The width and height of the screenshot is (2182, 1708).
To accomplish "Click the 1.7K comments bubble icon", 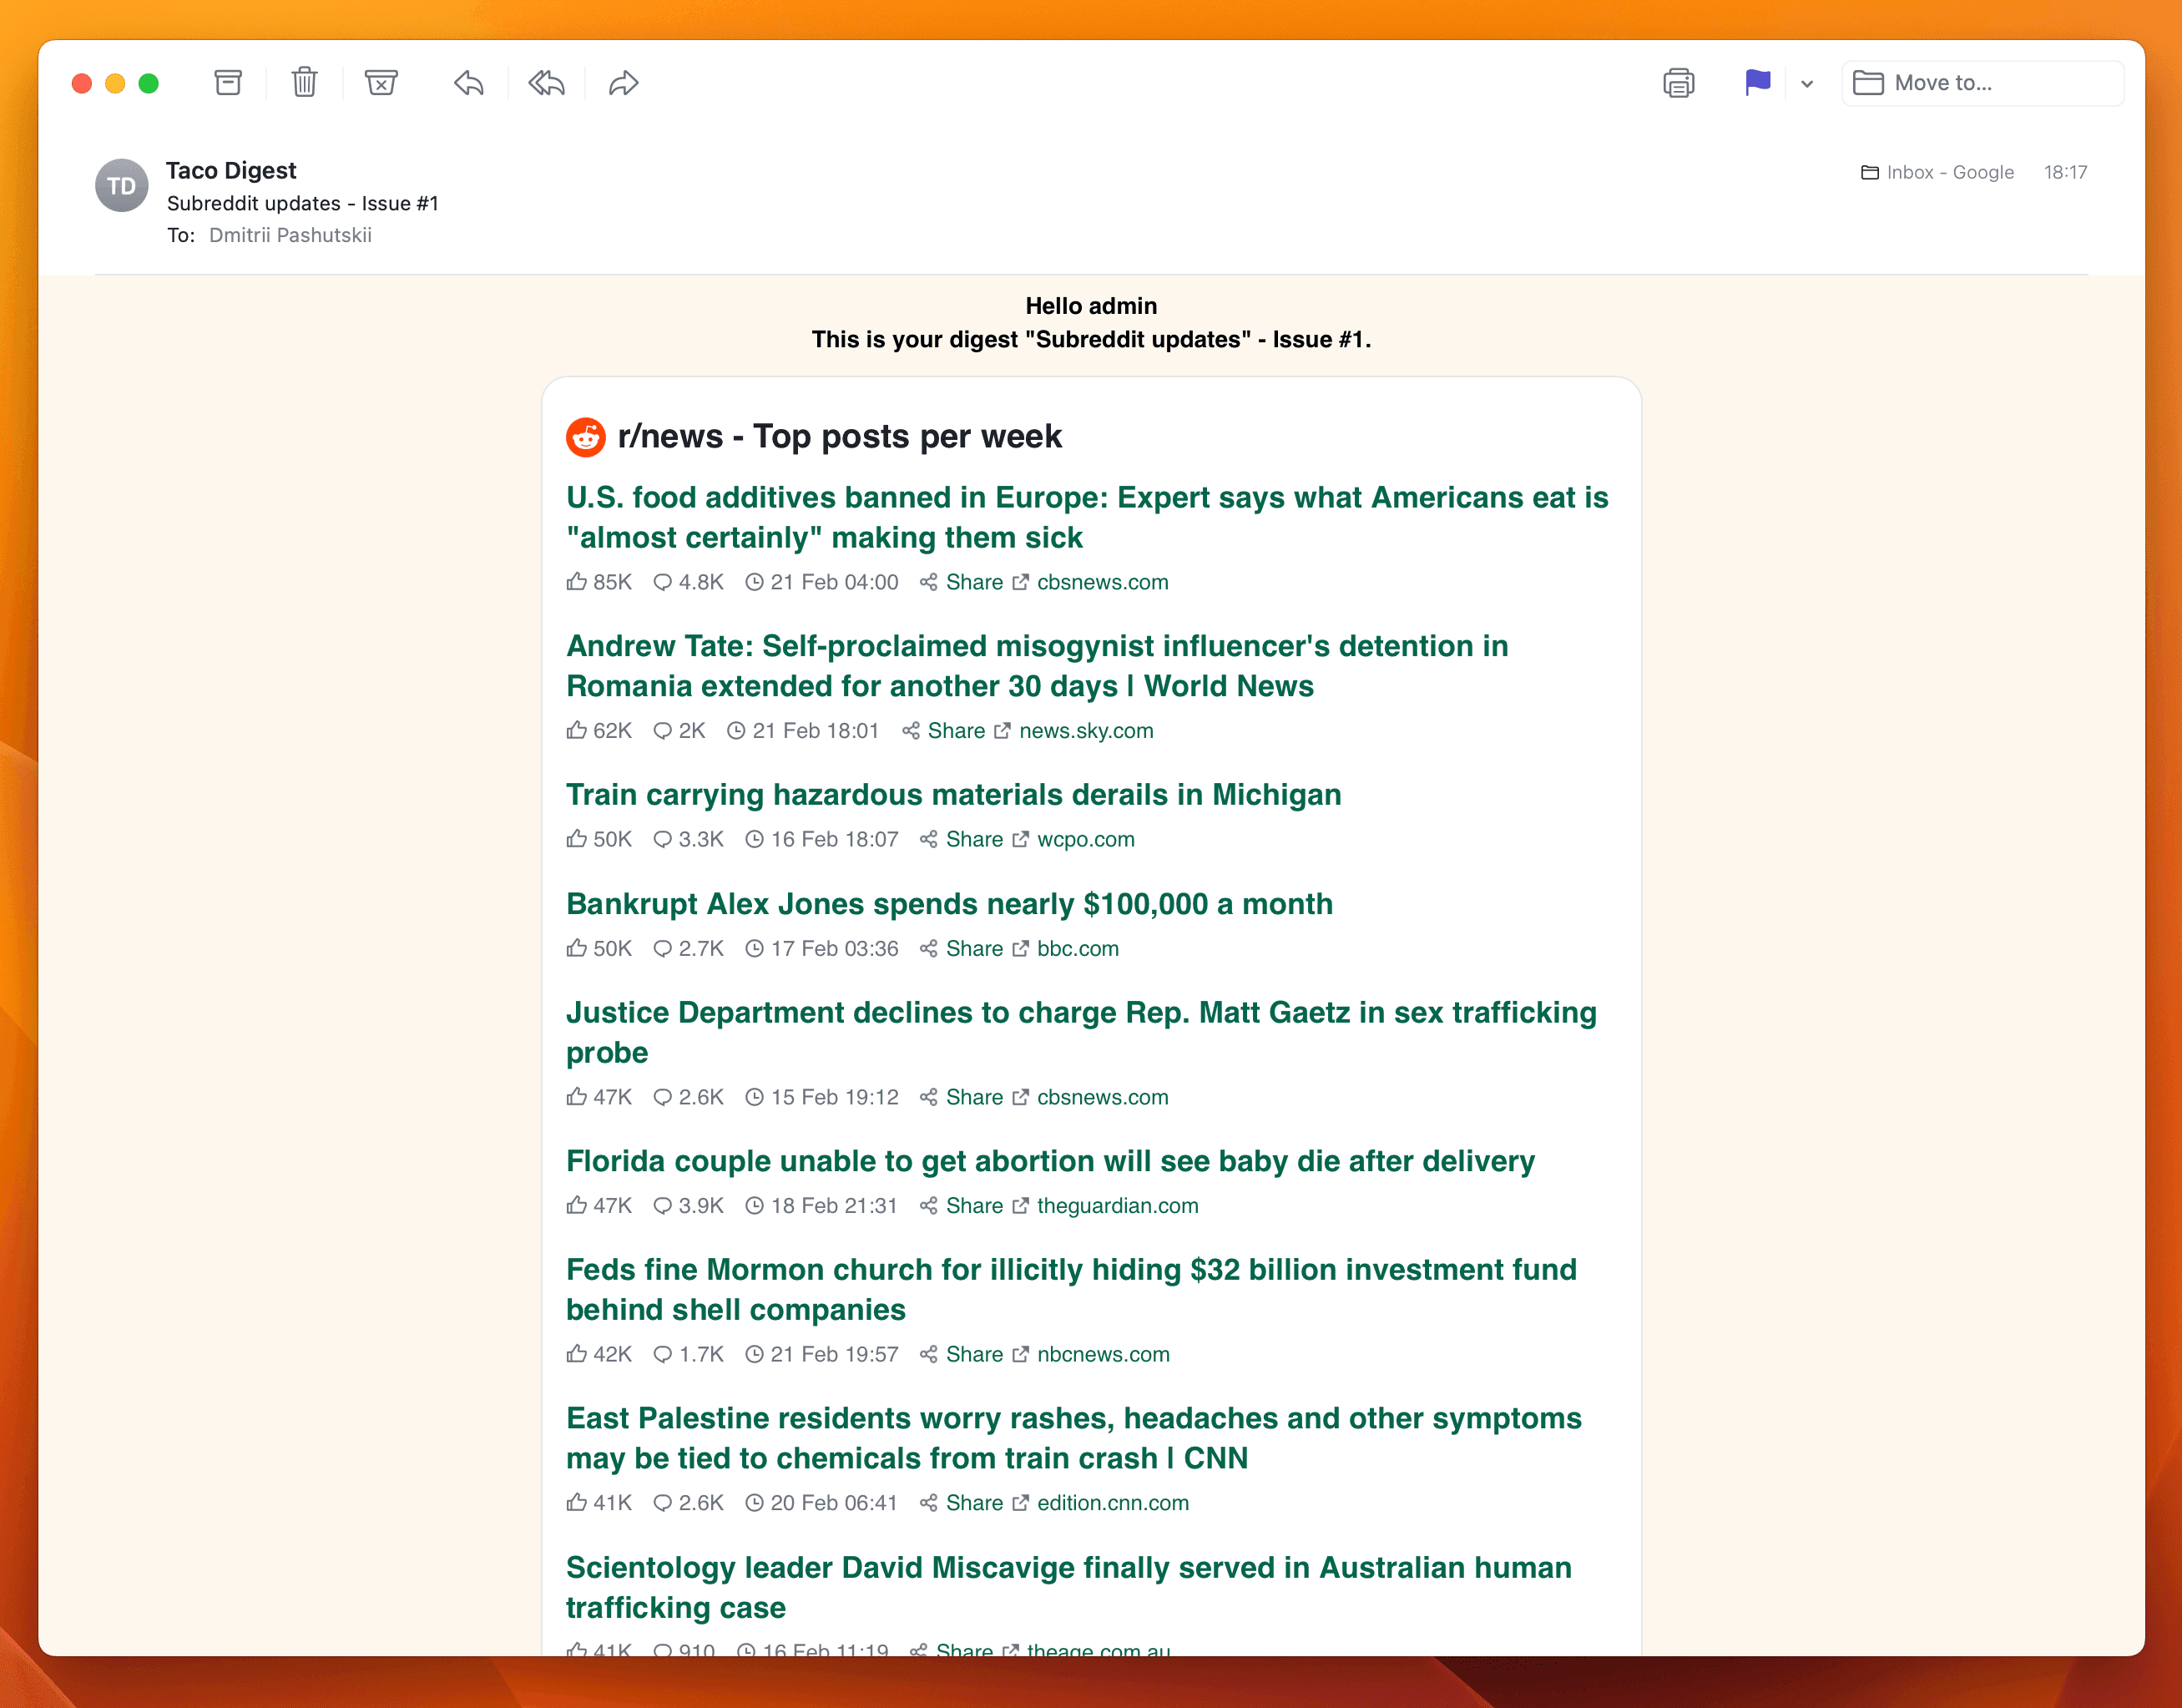I will (x=662, y=1354).
